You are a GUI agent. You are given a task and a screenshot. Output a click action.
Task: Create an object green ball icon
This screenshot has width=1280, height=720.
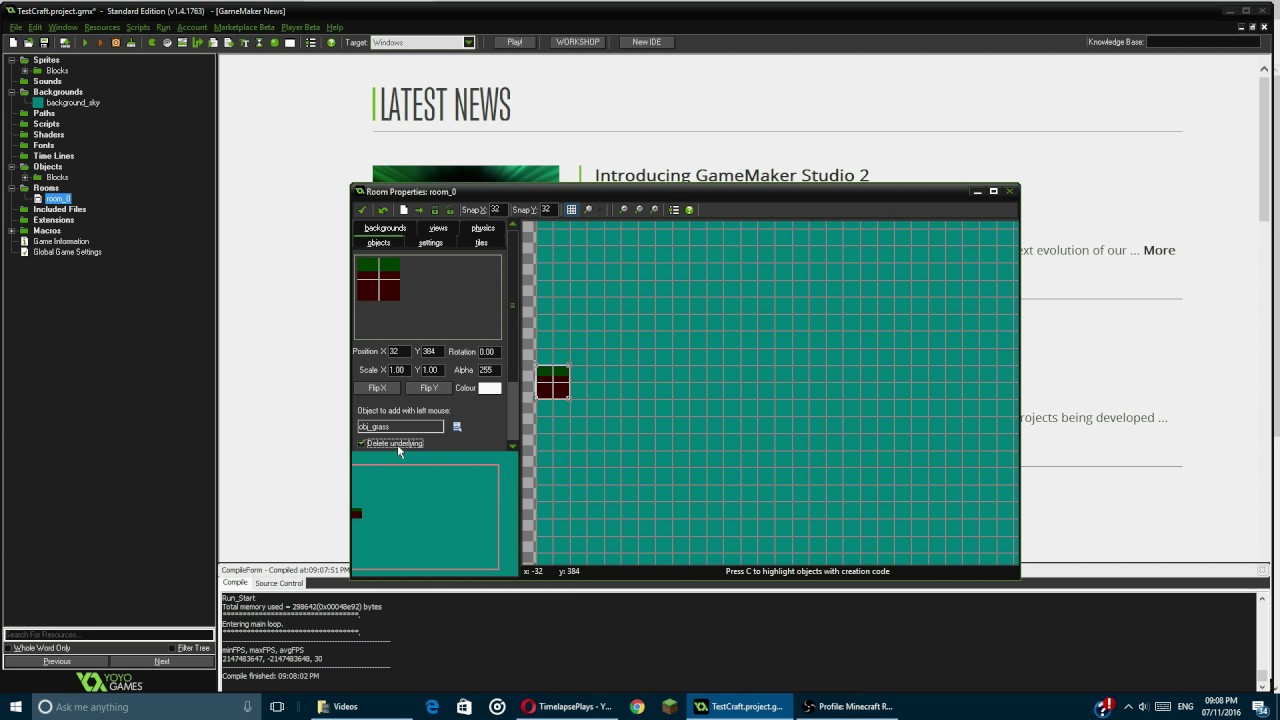click(275, 42)
